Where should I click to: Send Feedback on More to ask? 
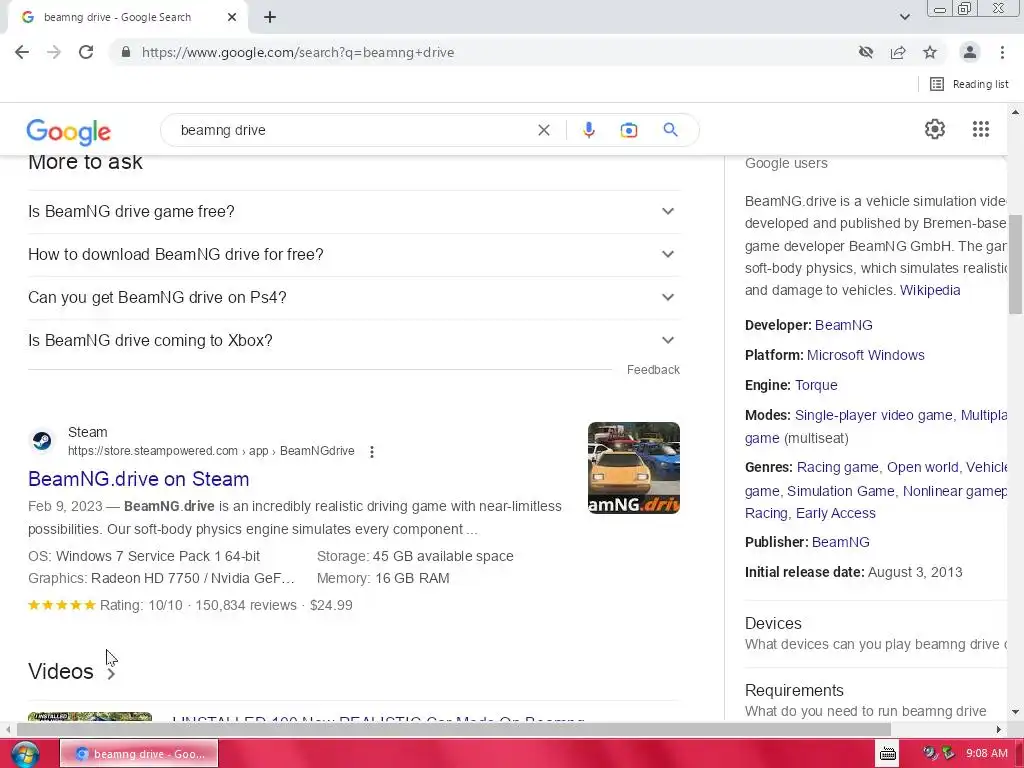pos(653,370)
